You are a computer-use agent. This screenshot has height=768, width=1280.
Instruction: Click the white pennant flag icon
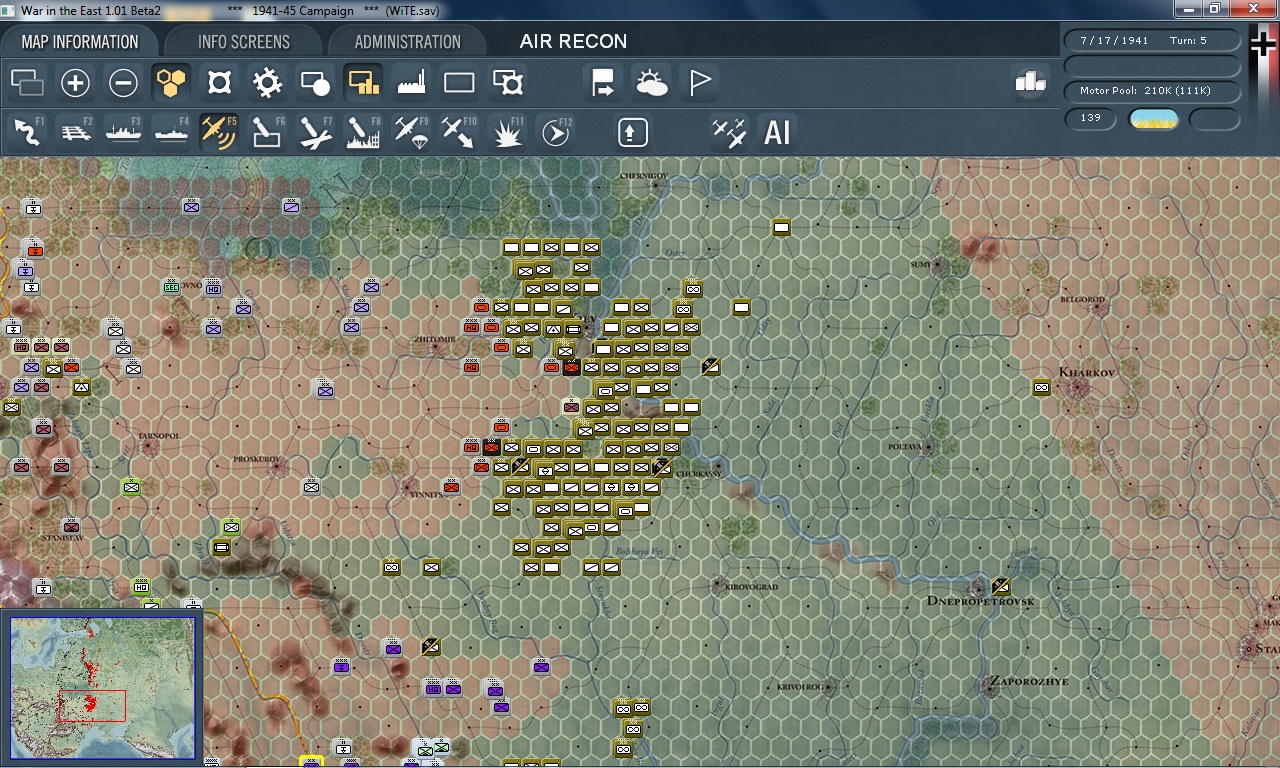click(x=700, y=83)
